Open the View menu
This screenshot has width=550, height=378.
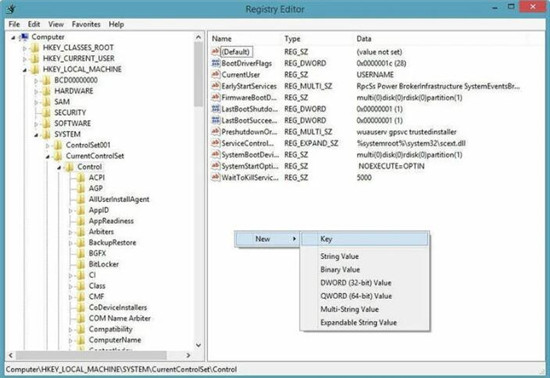[x=56, y=24]
